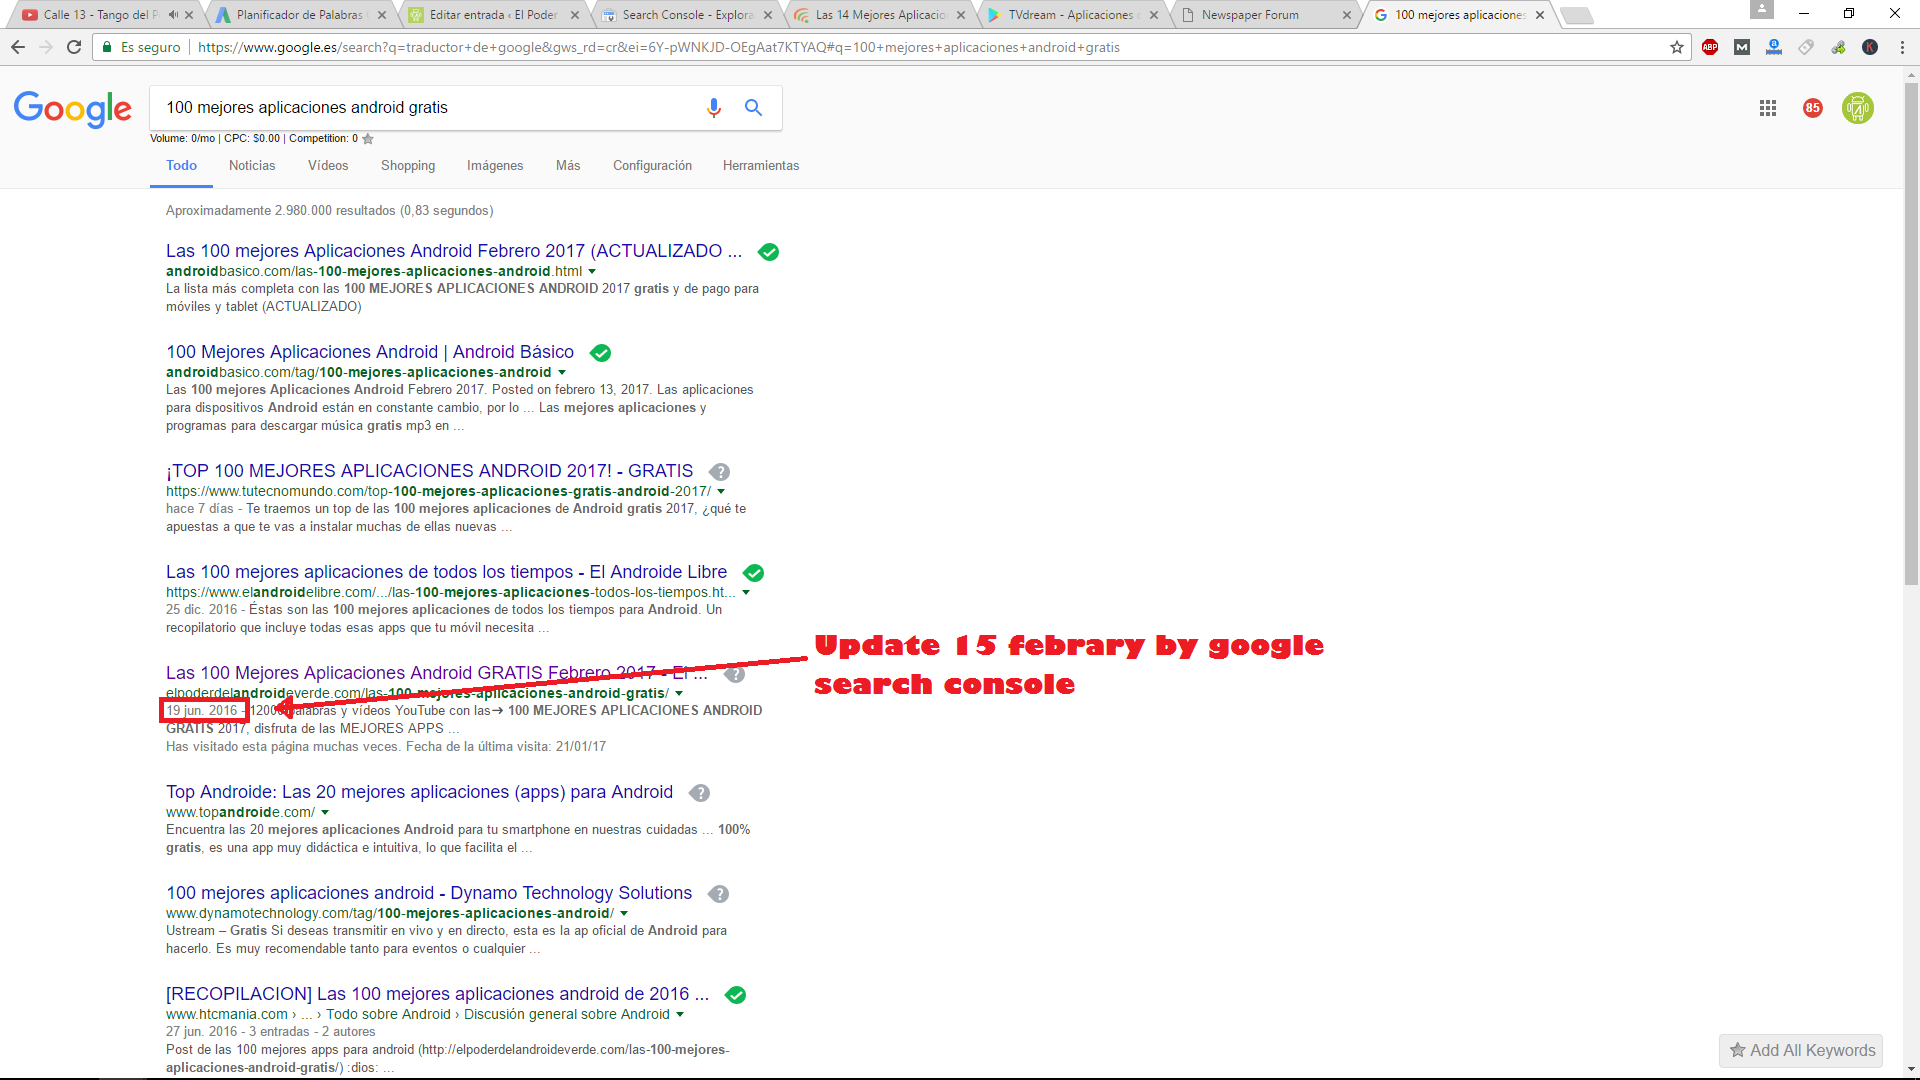Focus the browser address bar URL
Image resolution: width=1920 pixels, height=1080 pixels.
click(x=659, y=47)
